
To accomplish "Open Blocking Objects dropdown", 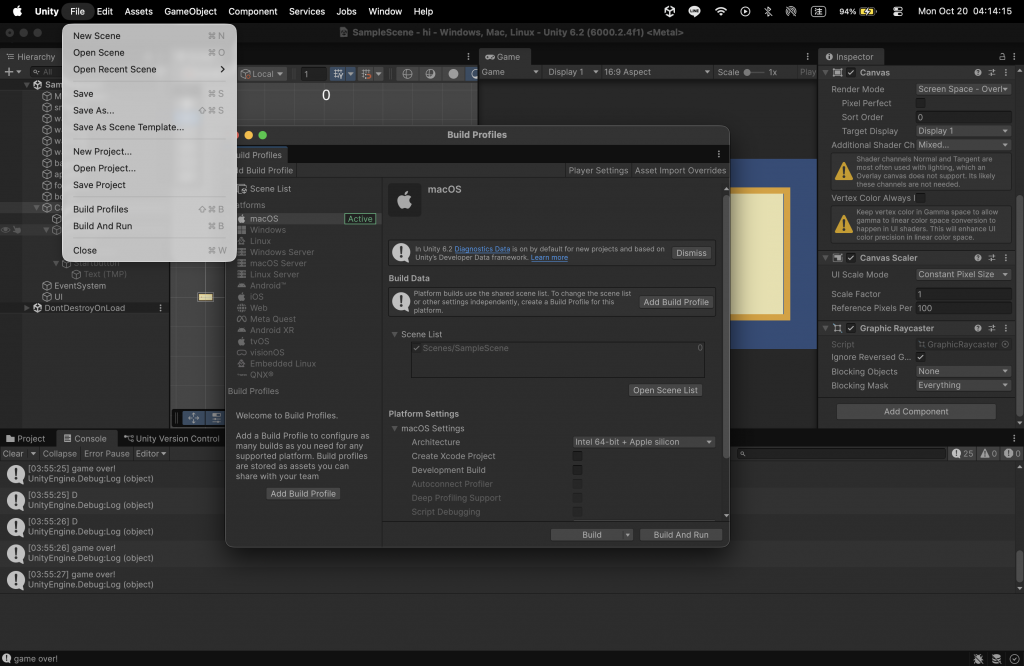I will click(x=963, y=371).
